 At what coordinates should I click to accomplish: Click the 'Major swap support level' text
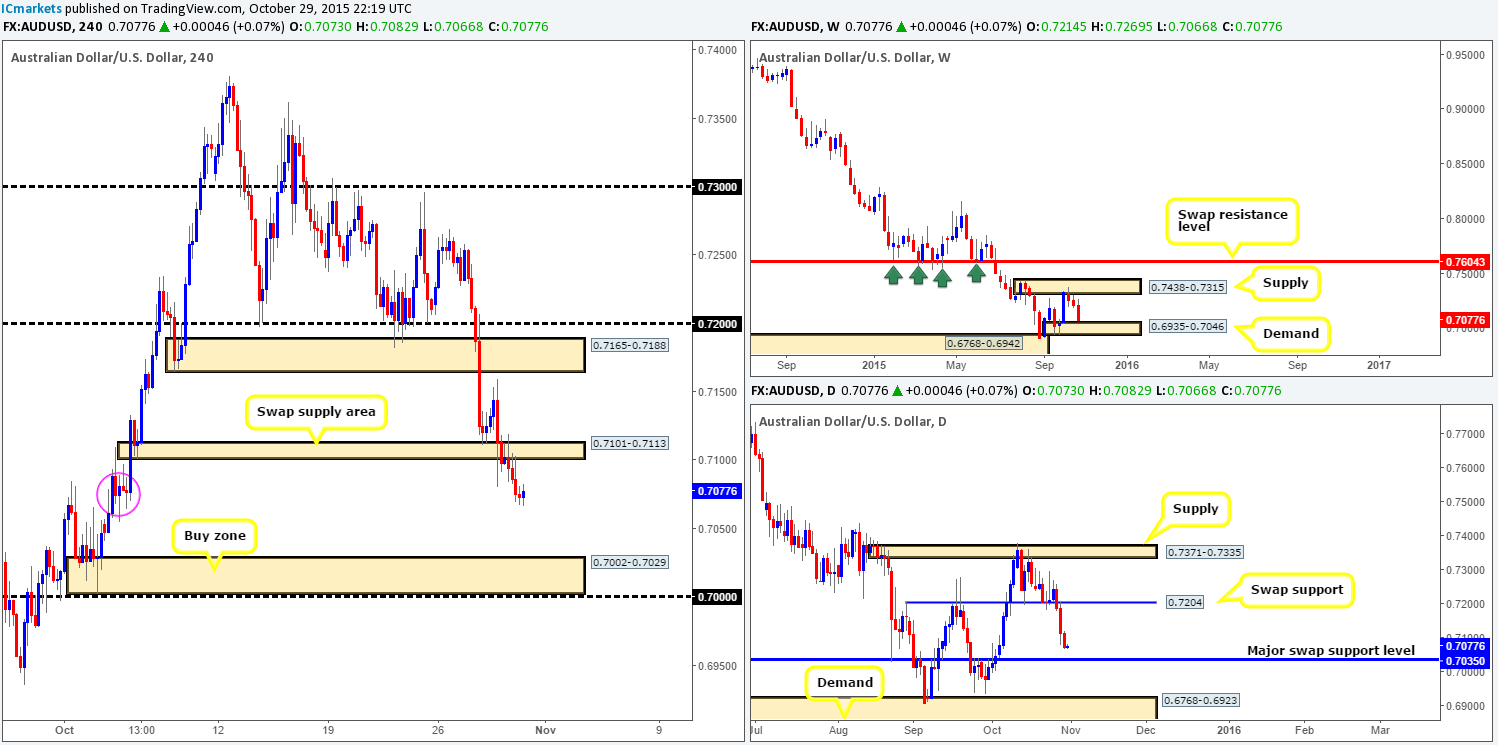(x=1331, y=651)
